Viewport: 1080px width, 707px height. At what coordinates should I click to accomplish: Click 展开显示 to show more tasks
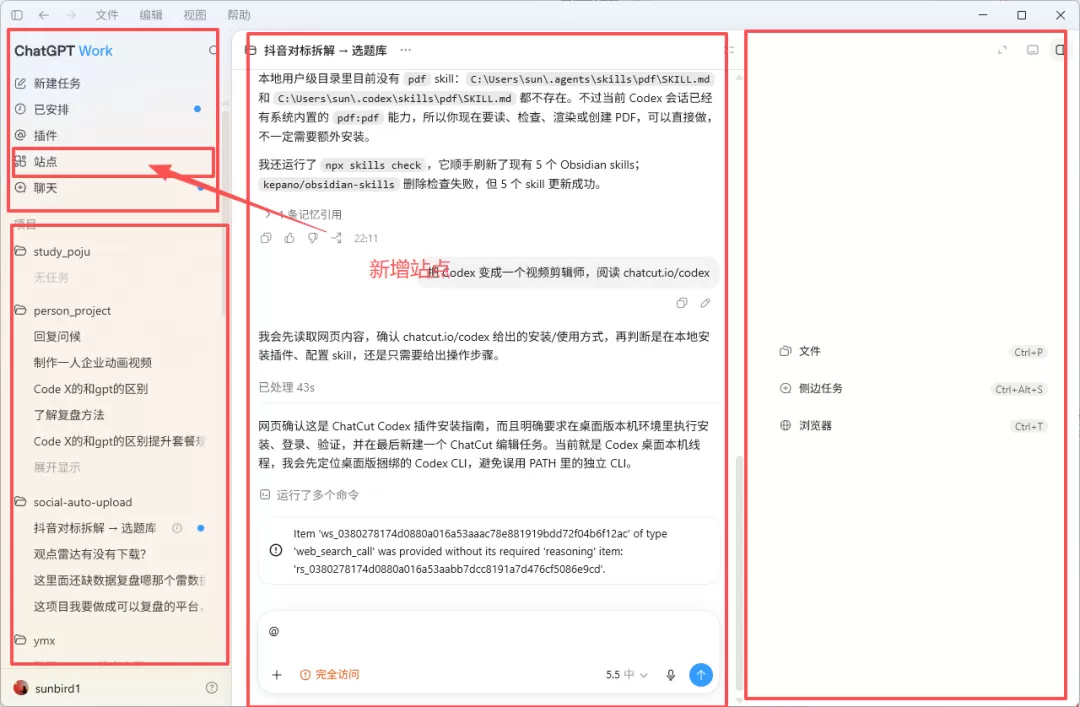coord(57,467)
